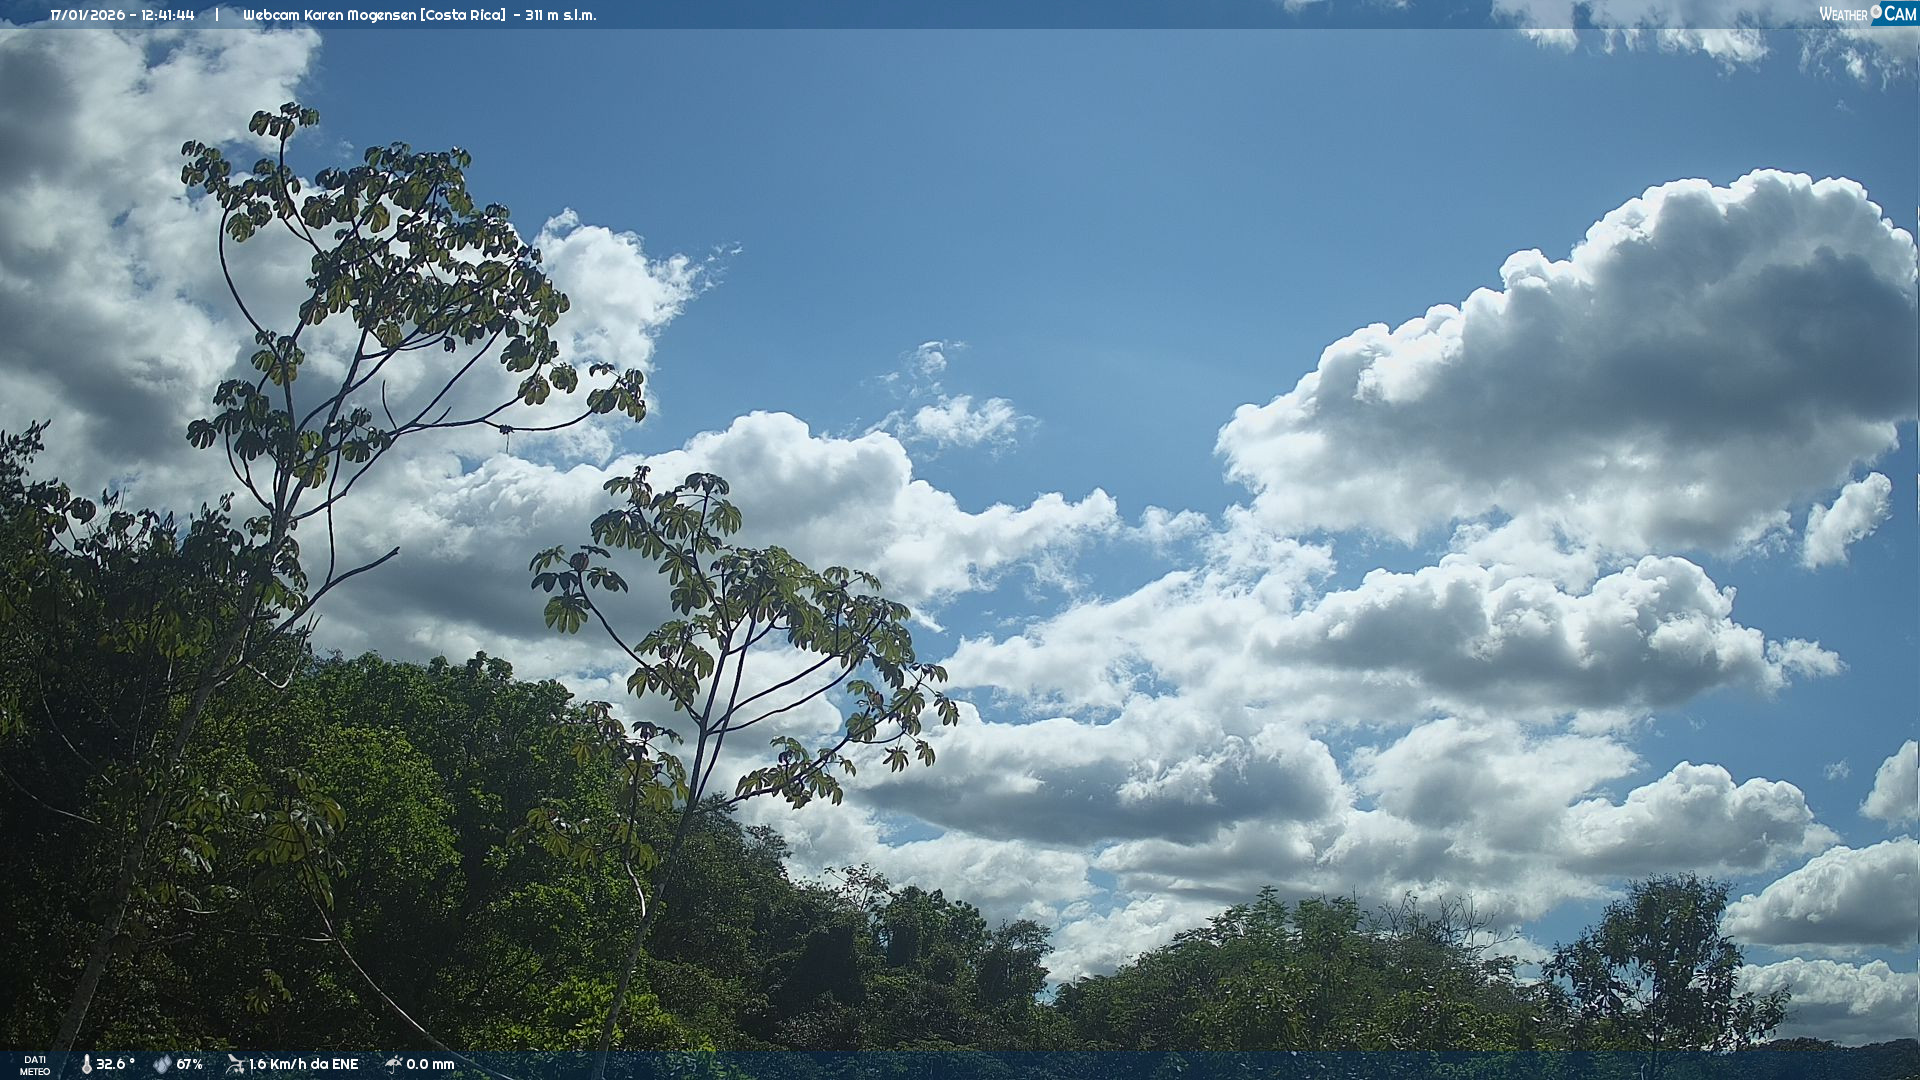
Task: Click the ENE wind direction text
Action: tap(345, 1064)
